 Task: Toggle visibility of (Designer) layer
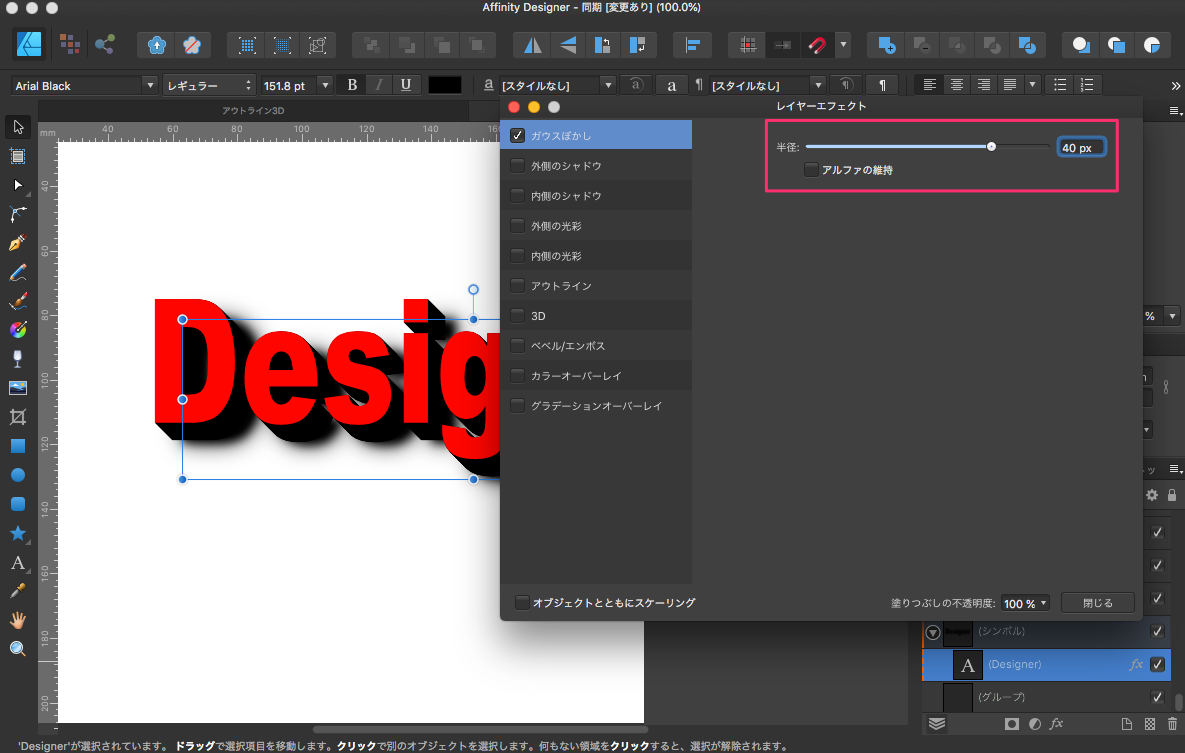tap(1157, 664)
